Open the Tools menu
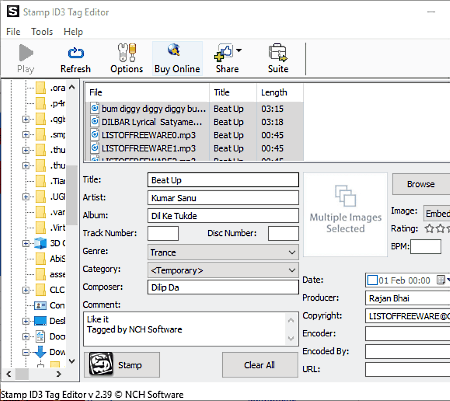Viewport: 450px width, 401px height. (x=42, y=32)
